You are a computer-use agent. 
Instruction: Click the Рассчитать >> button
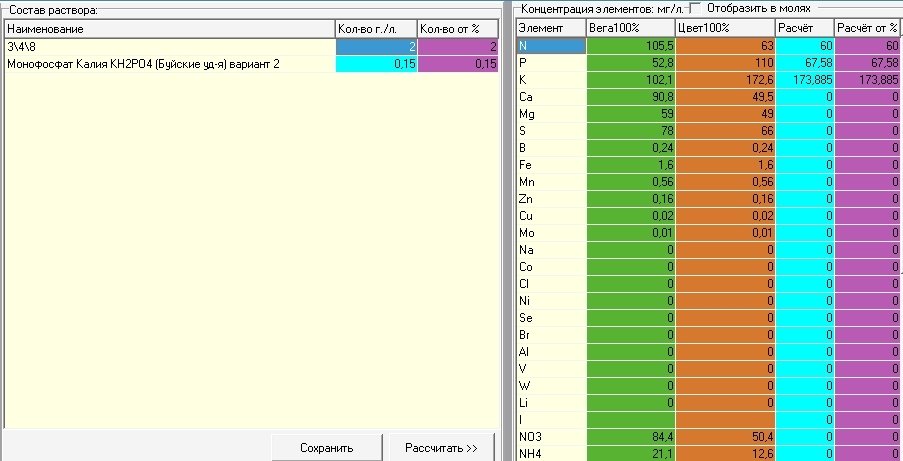click(442, 448)
